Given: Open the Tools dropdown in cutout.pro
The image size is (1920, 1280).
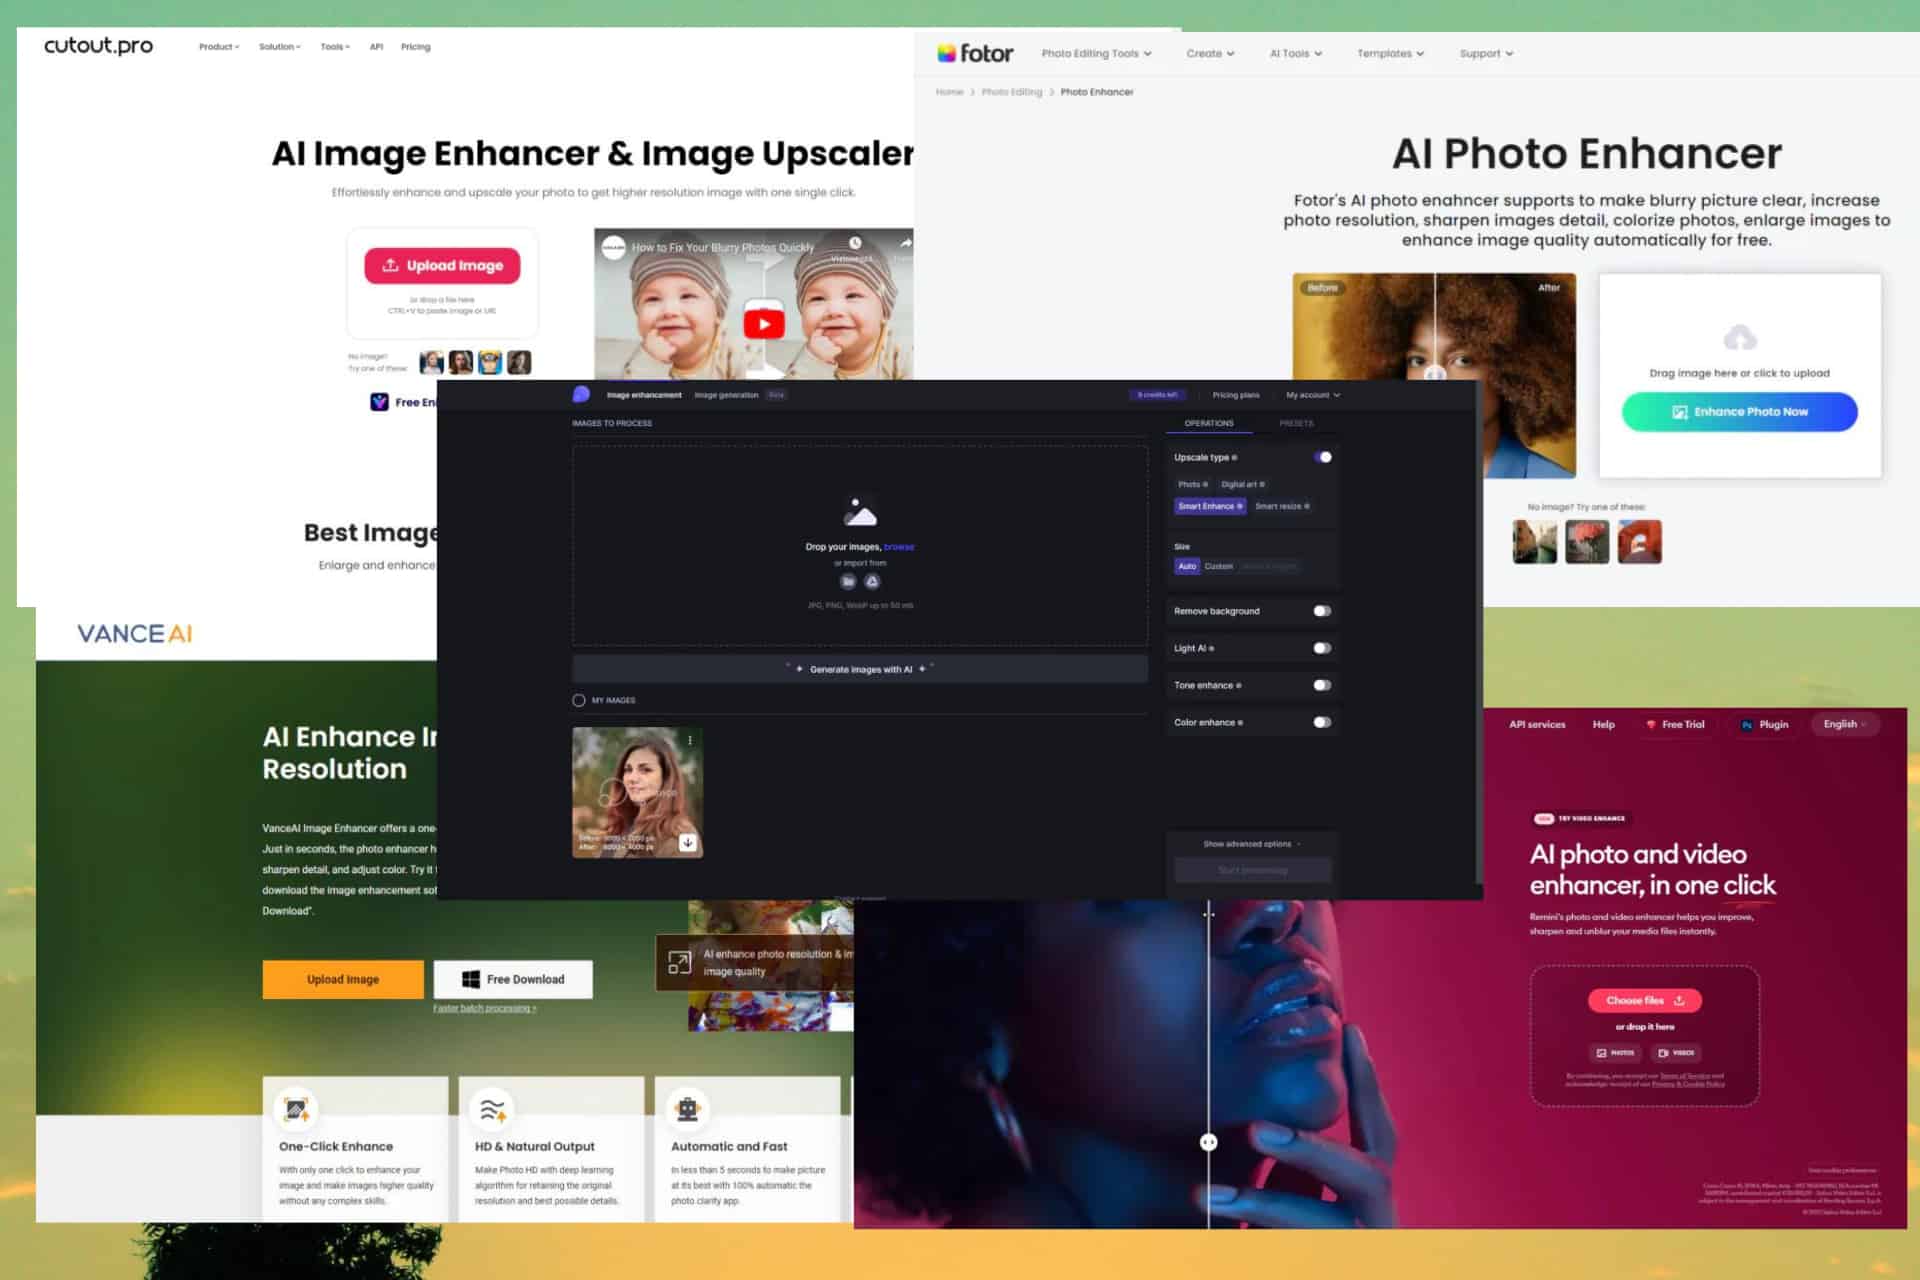Looking at the screenshot, I should (335, 47).
